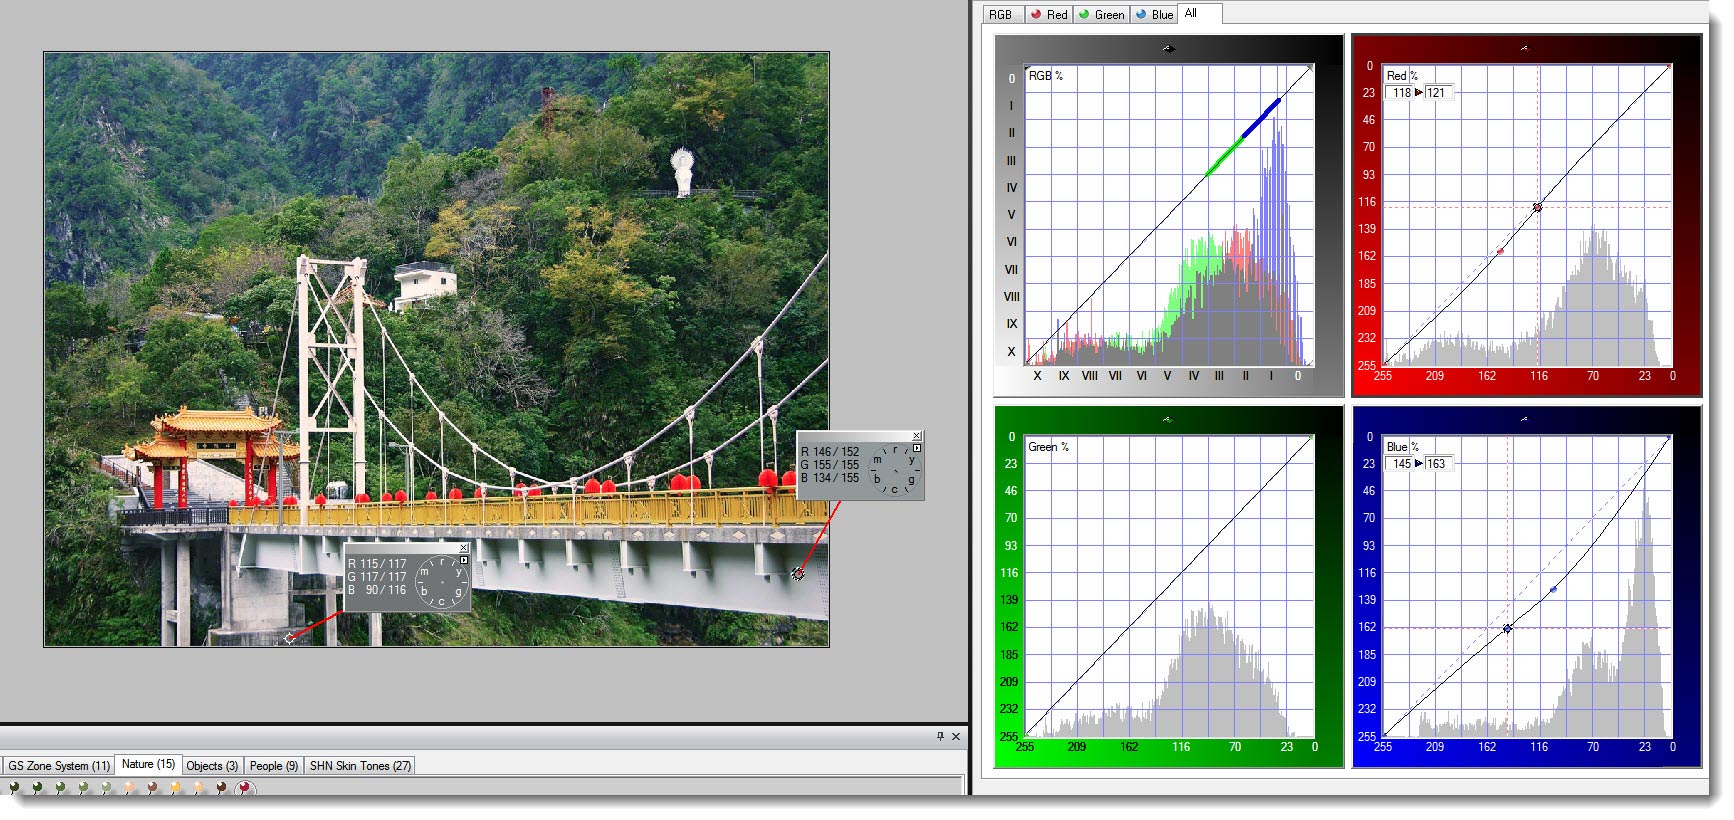Click the "Blue %" label in the curve grid
Screen dimensions: 1734x820
[1402, 447]
